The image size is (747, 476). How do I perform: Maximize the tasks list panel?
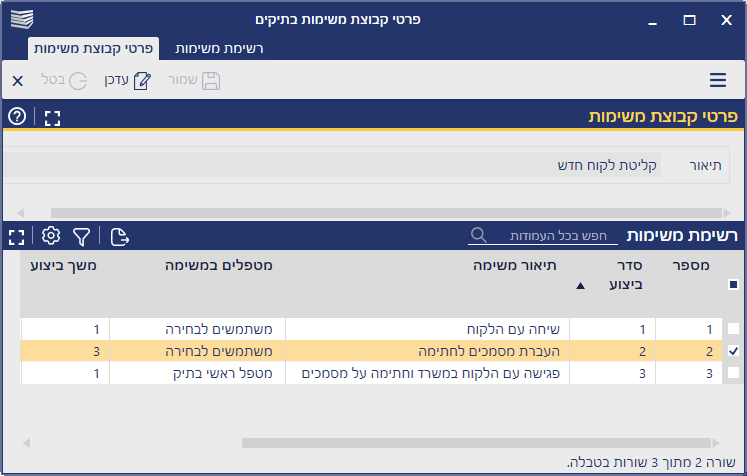[x=17, y=237]
